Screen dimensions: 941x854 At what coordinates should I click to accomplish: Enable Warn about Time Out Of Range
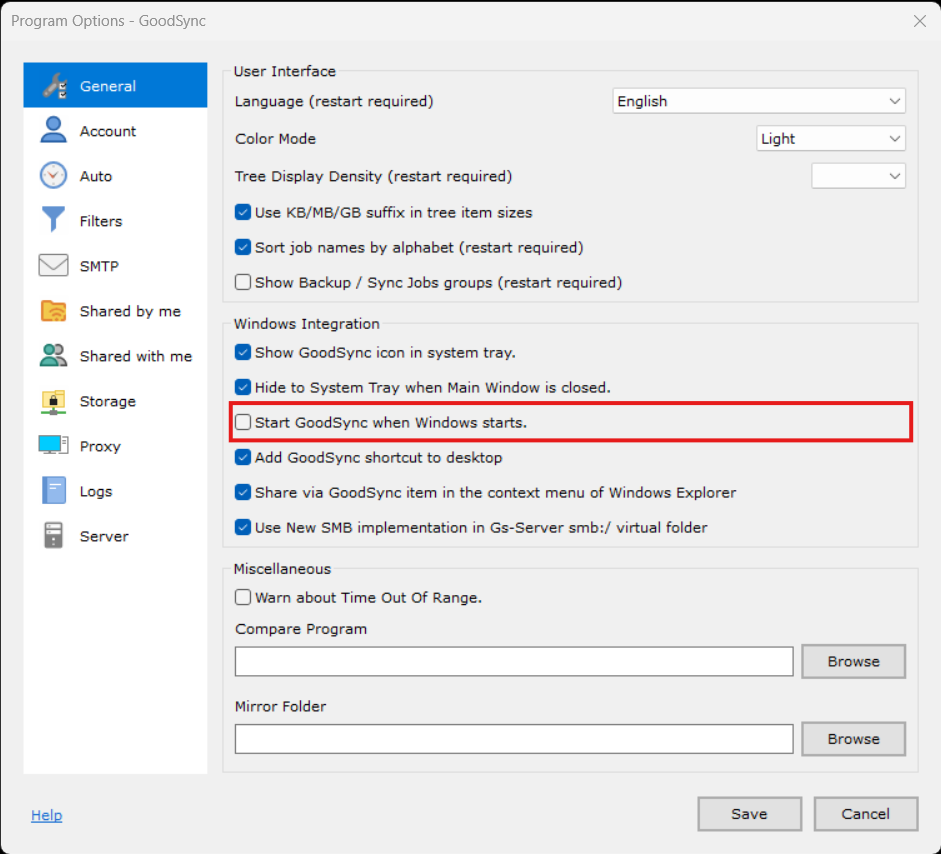pyautogui.click(x=243, y=598)
